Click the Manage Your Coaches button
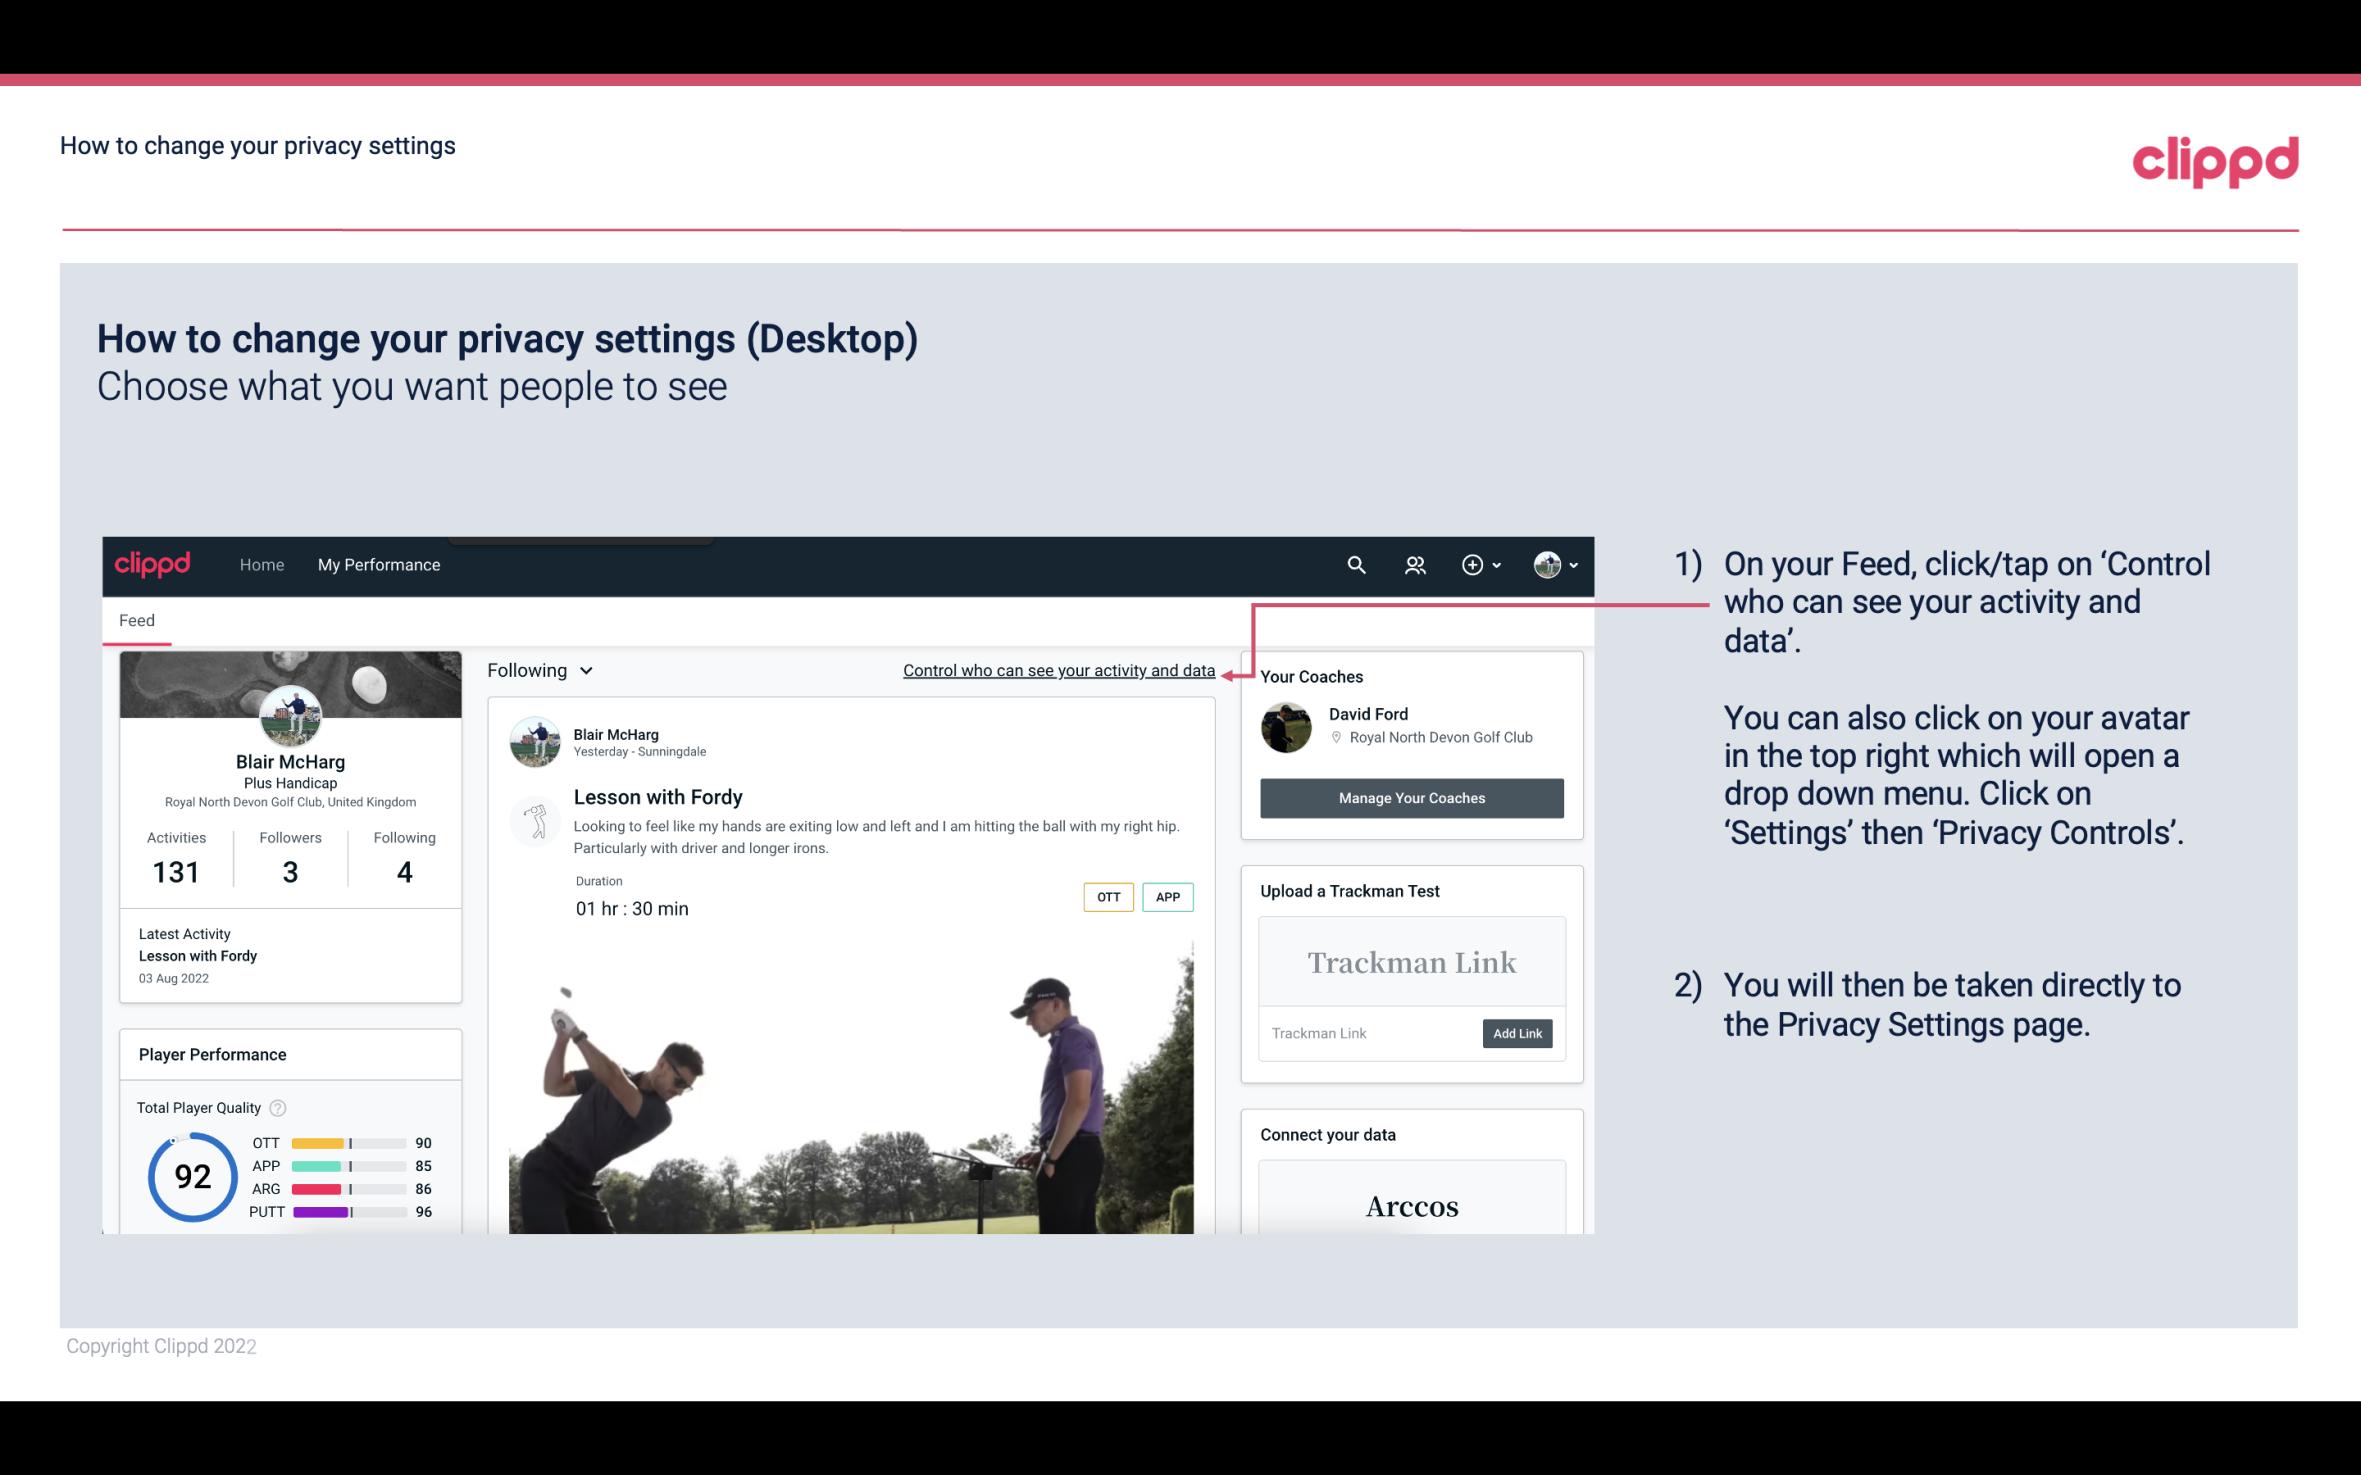 point(1412,797)
